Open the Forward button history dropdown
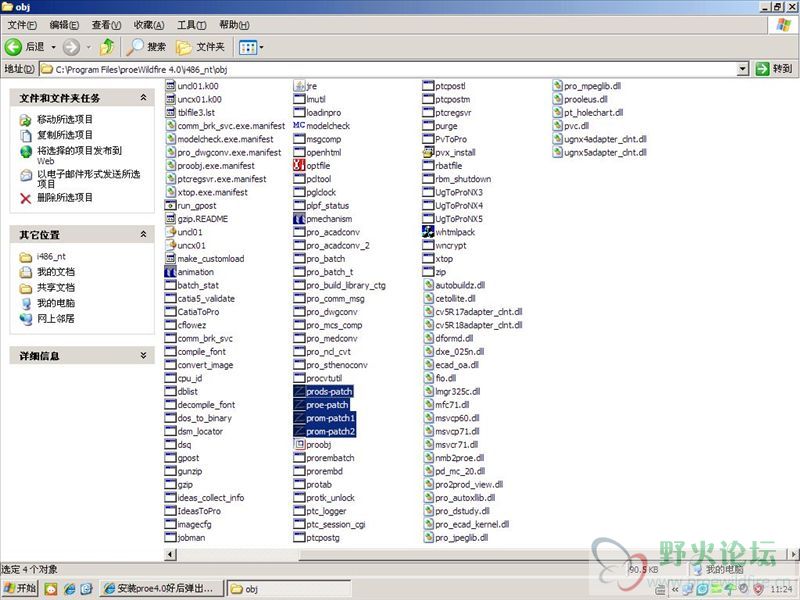The height and width of the screenshot is (600, 800). point(88,47)
